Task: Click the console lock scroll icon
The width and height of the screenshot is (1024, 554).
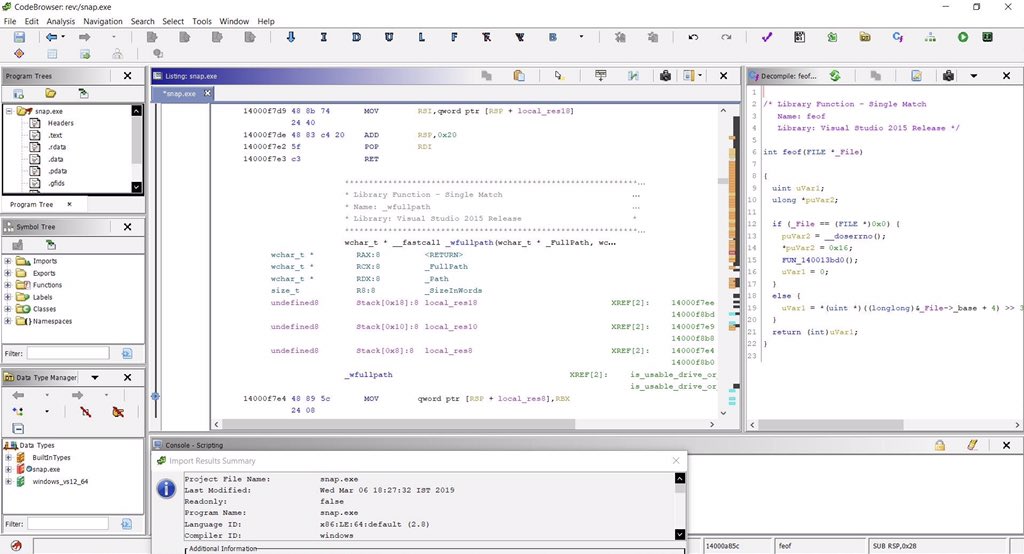Action: 939,445
